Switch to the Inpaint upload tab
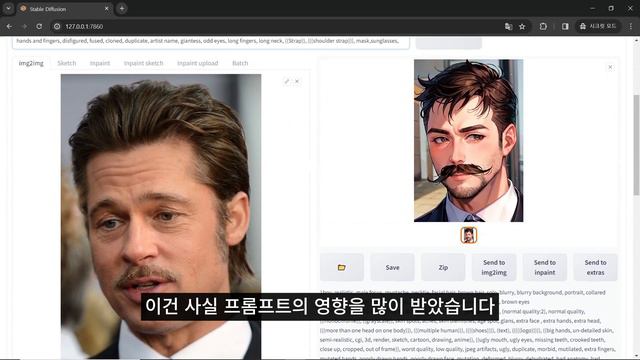 [198, 63]
